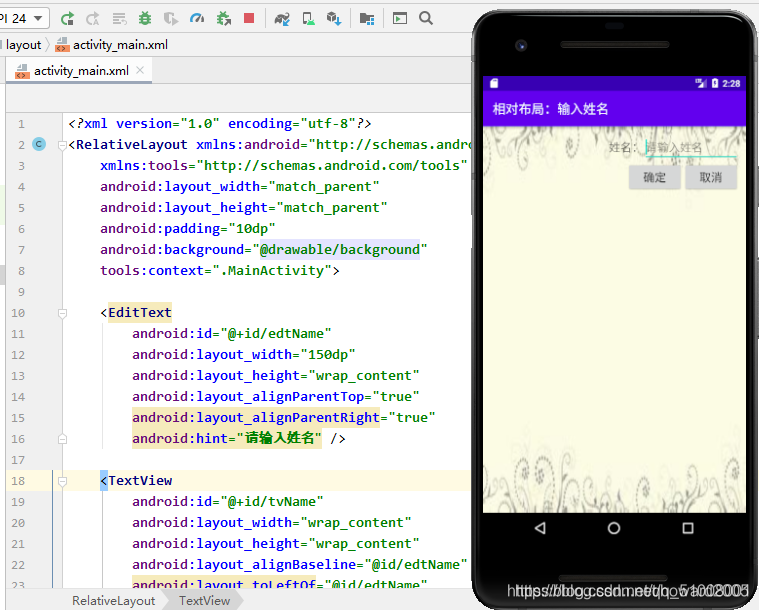Click the 取消 button in emulator

pos(711,177)
